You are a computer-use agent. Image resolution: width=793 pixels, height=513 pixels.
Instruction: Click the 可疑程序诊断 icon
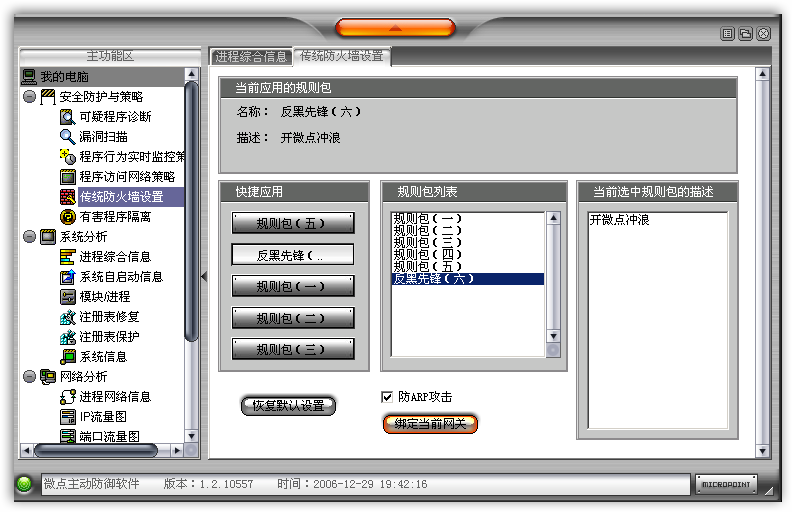point(67,116)
